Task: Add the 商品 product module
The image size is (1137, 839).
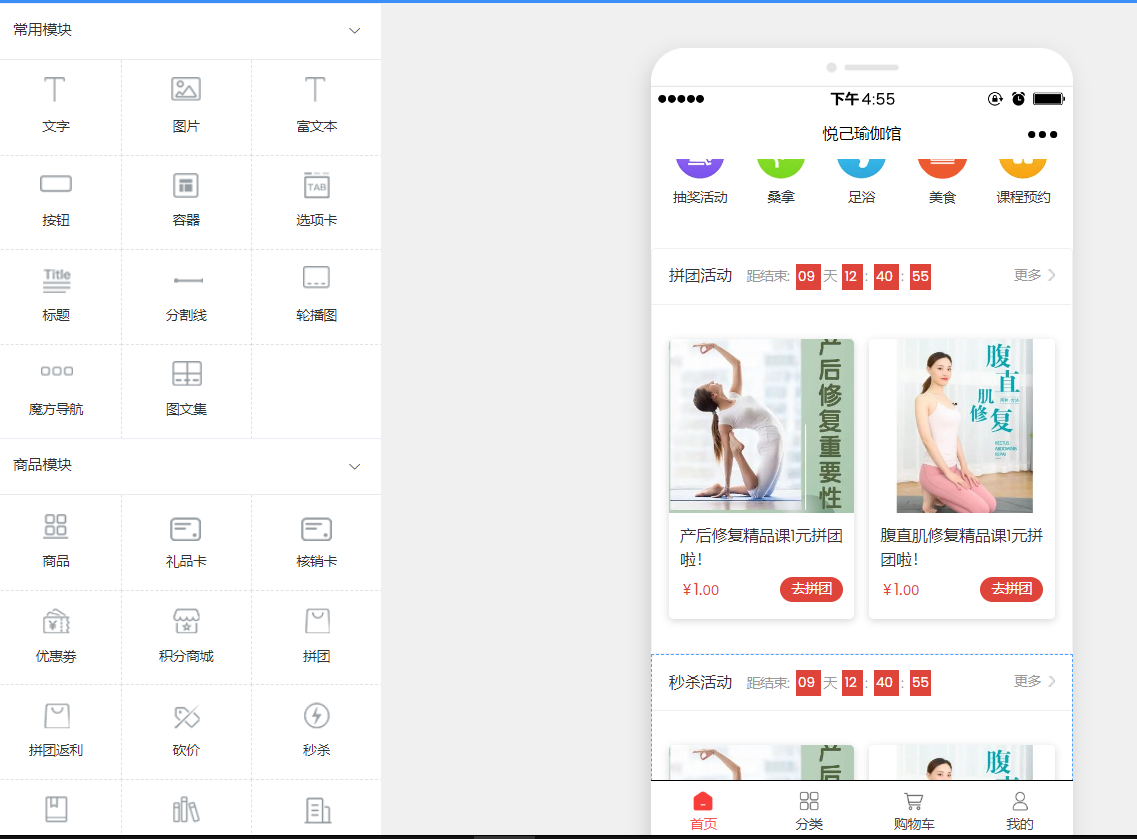Action: (56, 542)
